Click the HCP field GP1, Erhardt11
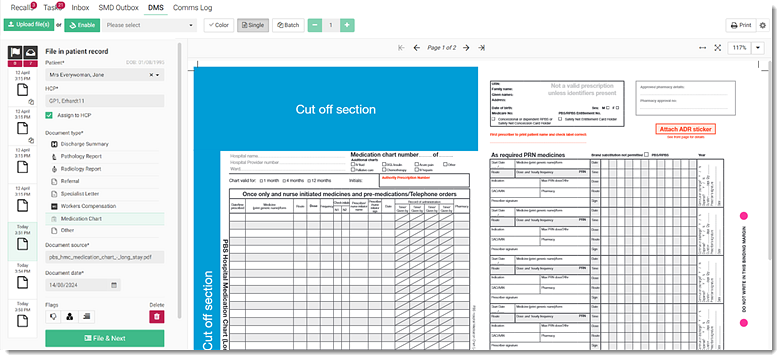The width and height of the screenshot is (782, 360). coord(105,101)
